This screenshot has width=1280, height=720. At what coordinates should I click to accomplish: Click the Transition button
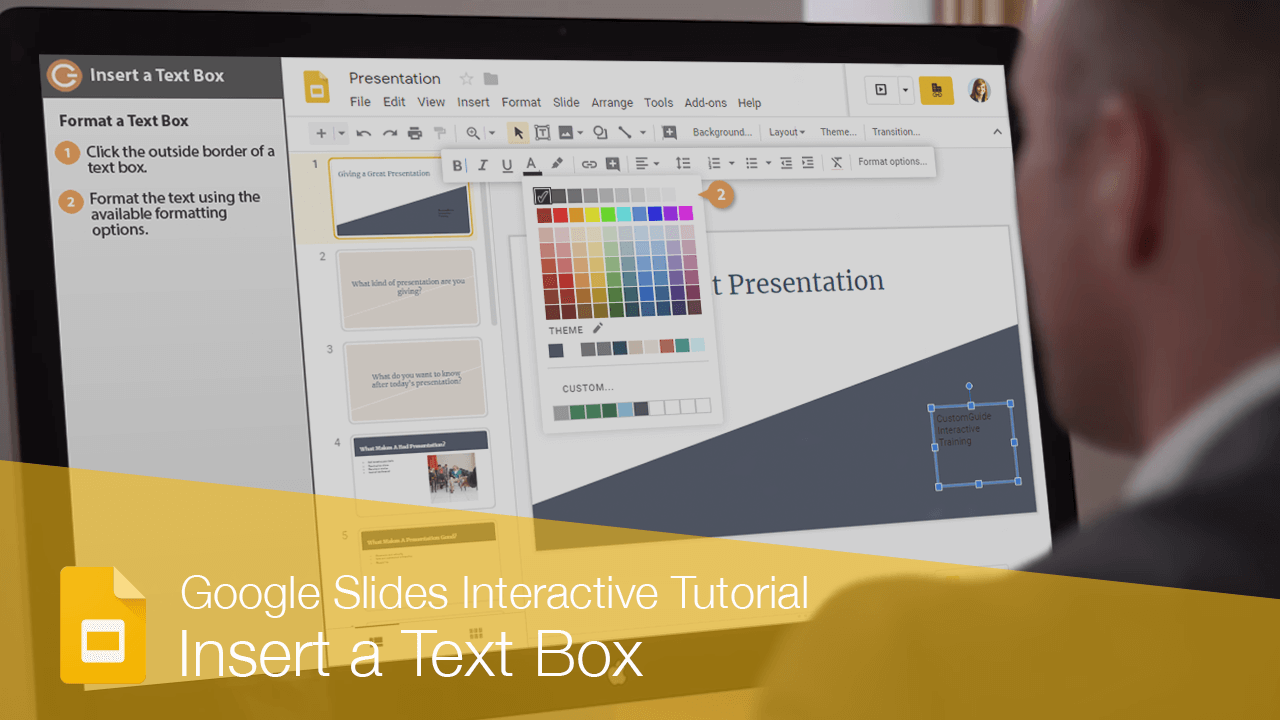point(896,131)
